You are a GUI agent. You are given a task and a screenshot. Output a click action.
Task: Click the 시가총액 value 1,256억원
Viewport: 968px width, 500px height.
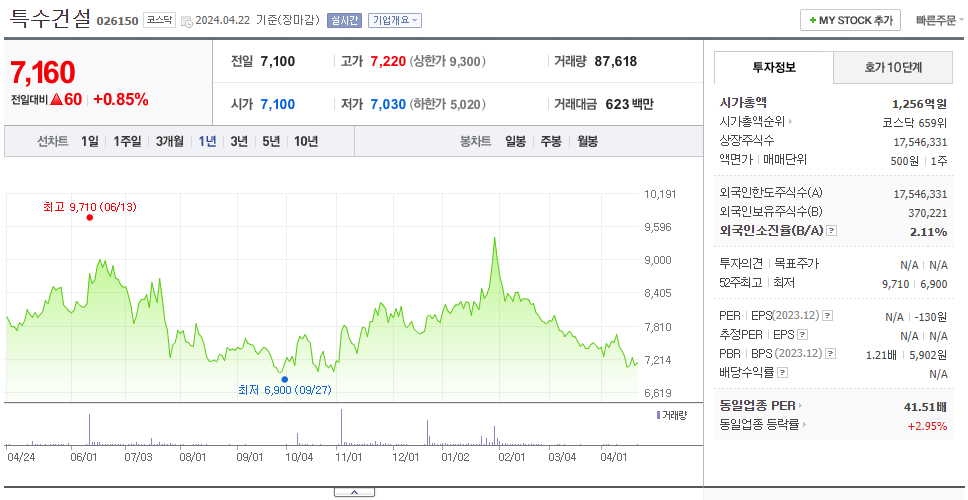click(x=919, y=104)
